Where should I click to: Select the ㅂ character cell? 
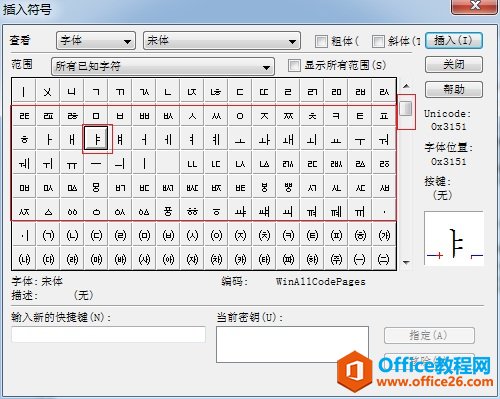tap(120, 116)
